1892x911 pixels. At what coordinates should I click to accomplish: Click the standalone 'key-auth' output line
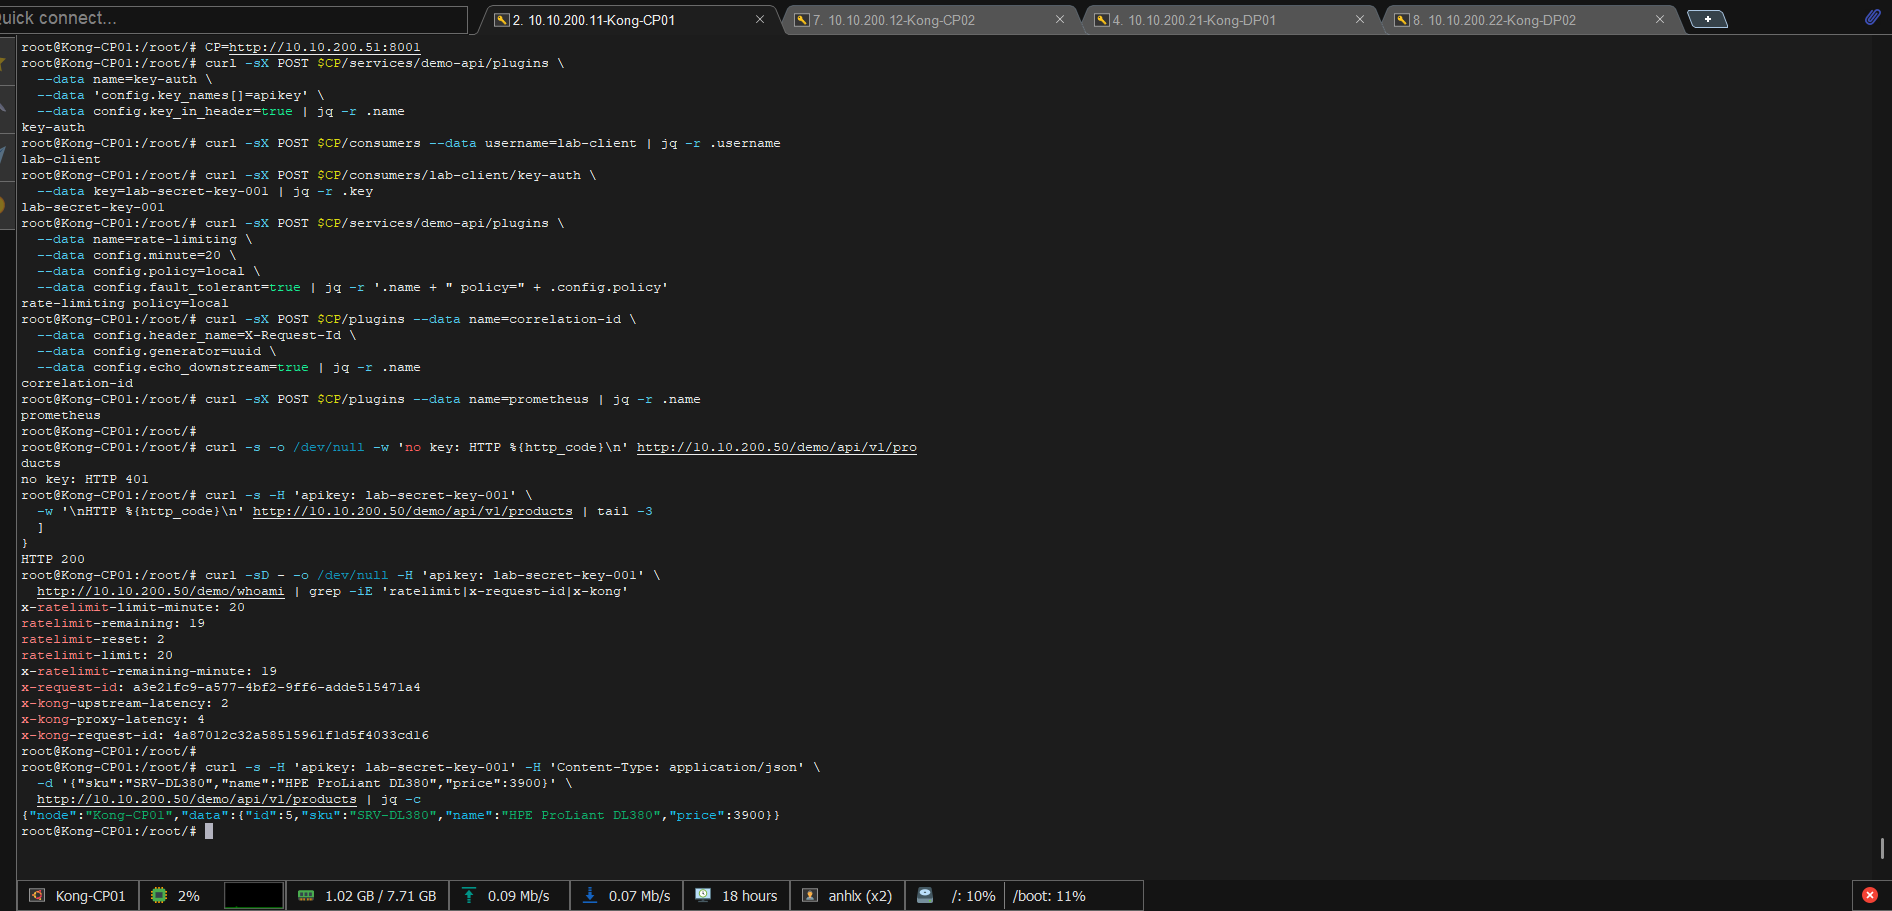[53, 127]
